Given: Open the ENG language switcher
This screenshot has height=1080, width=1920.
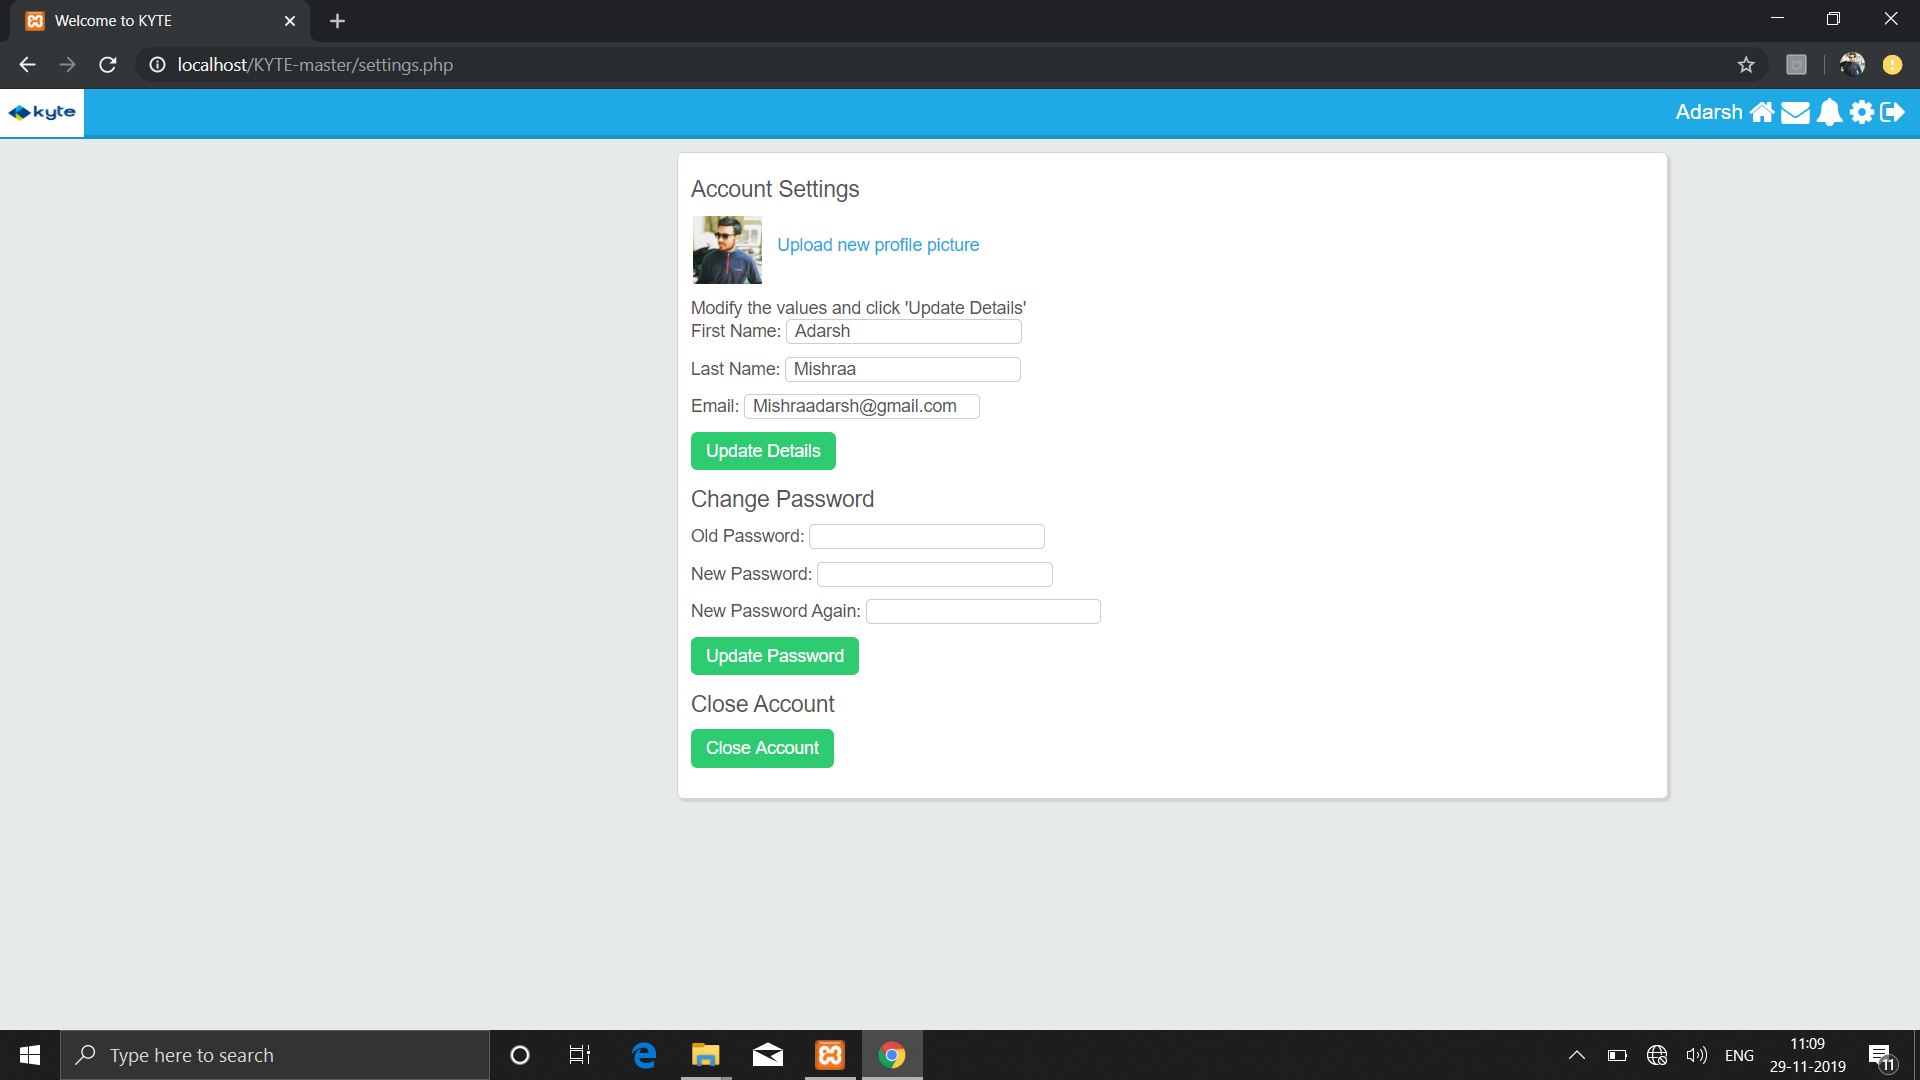Looking at the screenshot, I should point(1739,1054).
